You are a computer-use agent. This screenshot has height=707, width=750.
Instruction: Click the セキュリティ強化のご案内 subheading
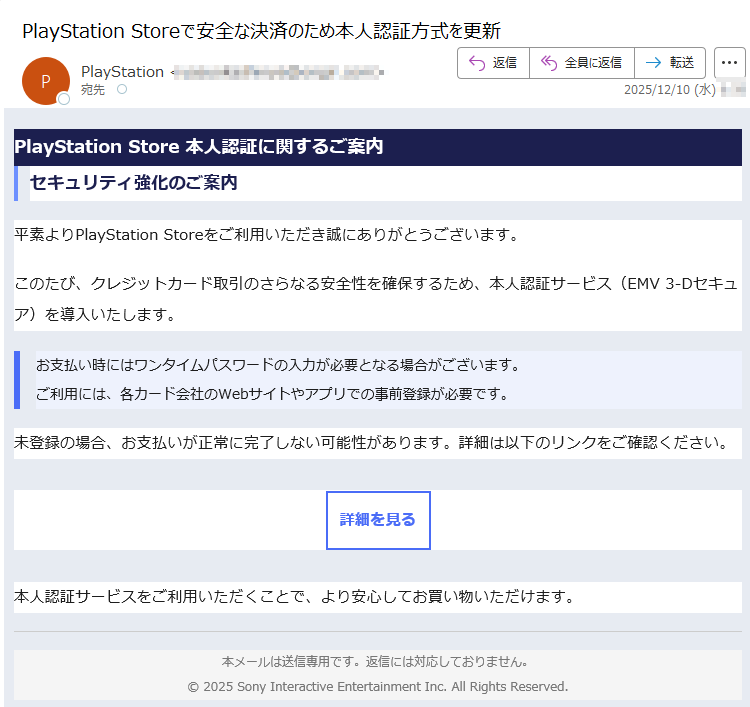pyautogui.click(x=133, y=183)
